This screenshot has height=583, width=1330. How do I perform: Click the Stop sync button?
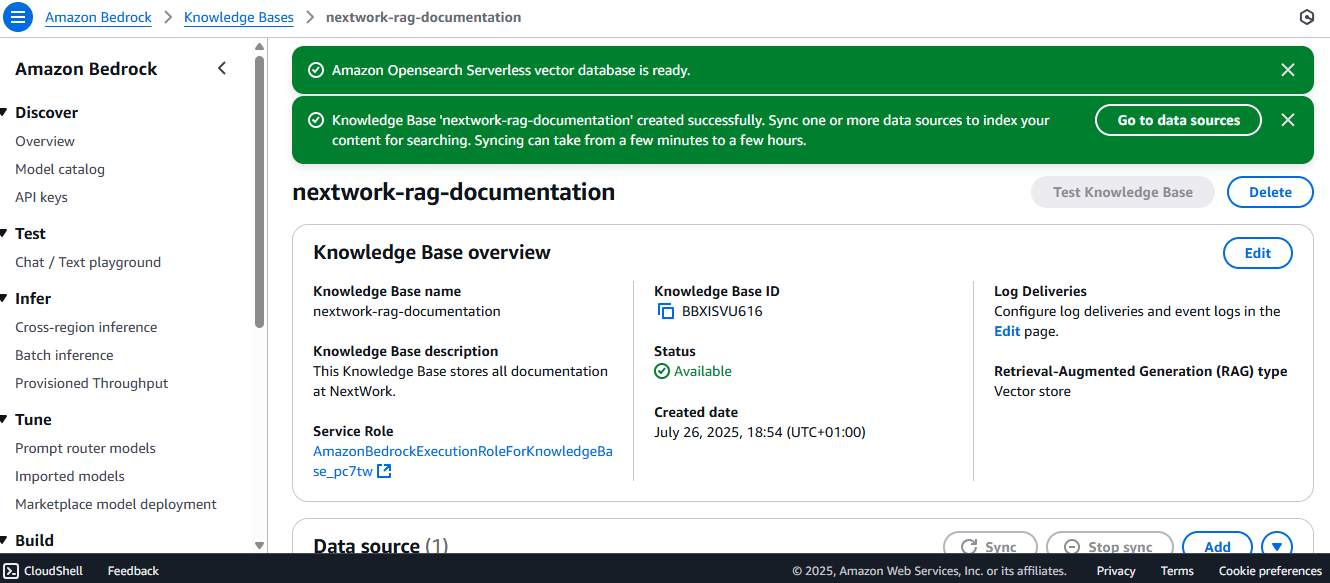coord(1109,546)
